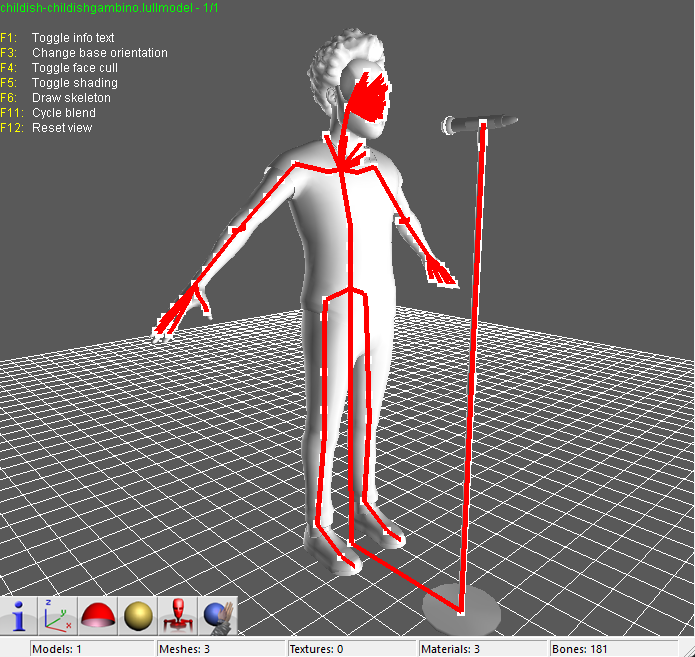The width and height of the screenshot is (695, 657).
Task: Click the 'Bones: 181' status bar entry
Action: coord(614,649)
